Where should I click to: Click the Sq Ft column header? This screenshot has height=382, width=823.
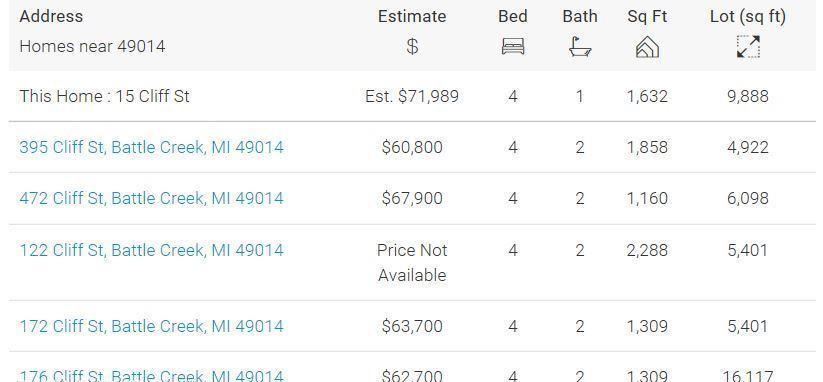[647, 16]
